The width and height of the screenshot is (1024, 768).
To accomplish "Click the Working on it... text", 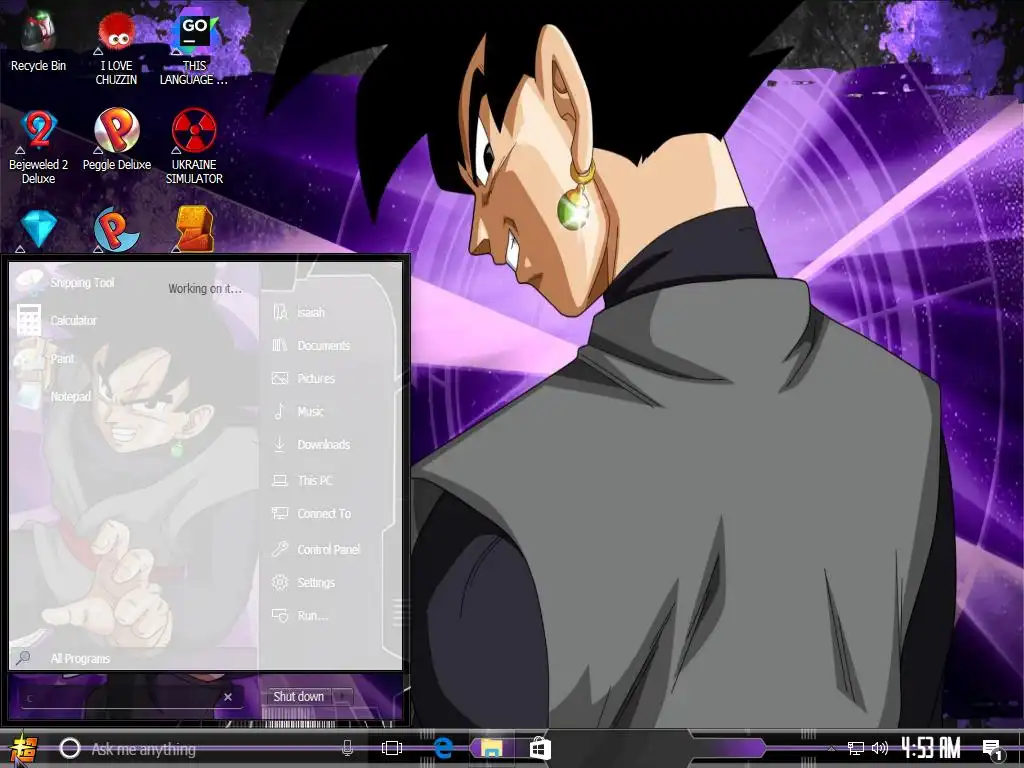I will (x=204, y=289).
